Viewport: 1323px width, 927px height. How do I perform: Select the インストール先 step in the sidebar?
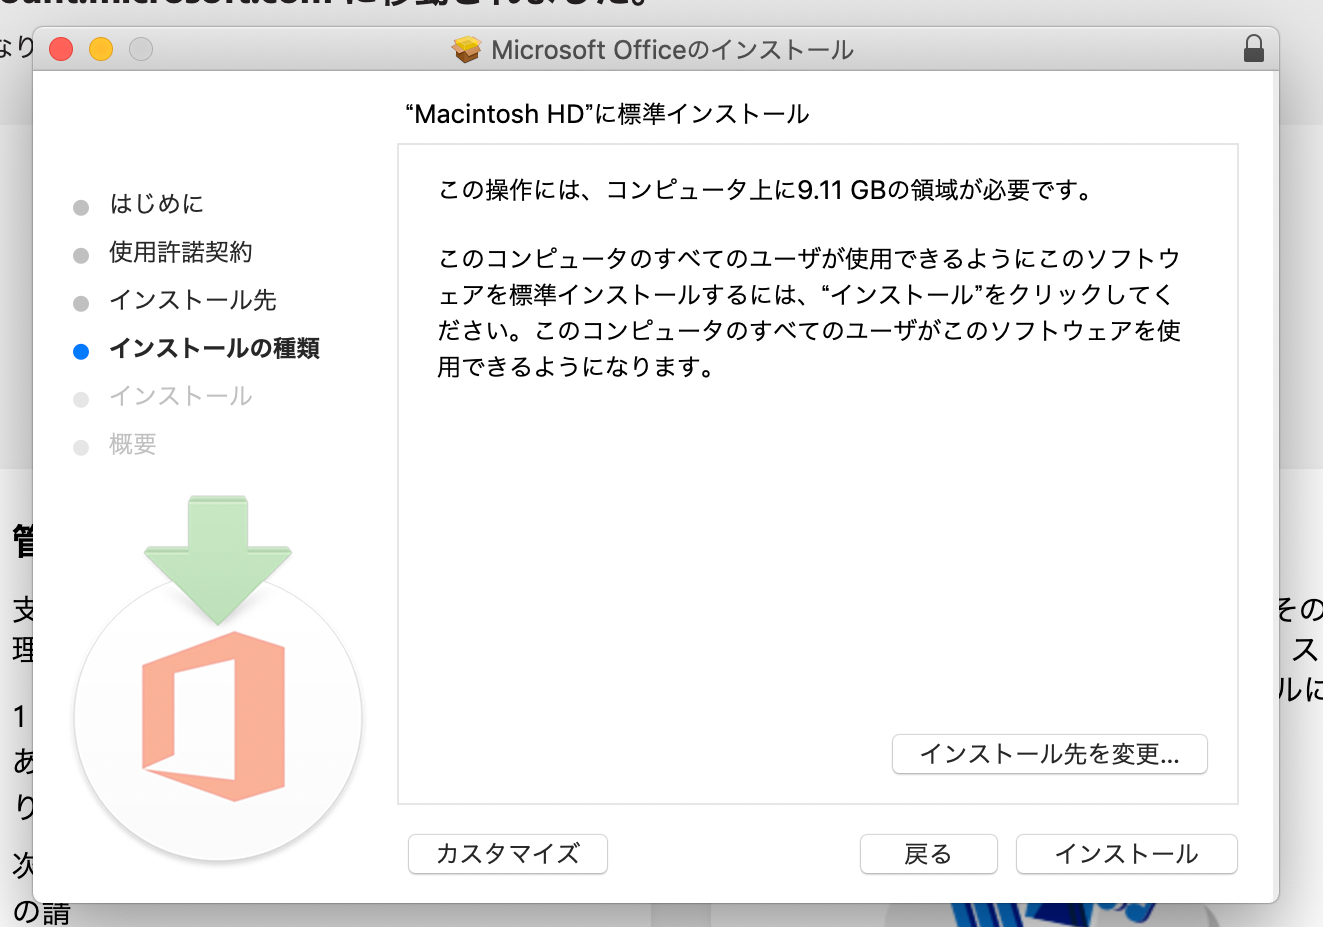click(x=192, y=300)
